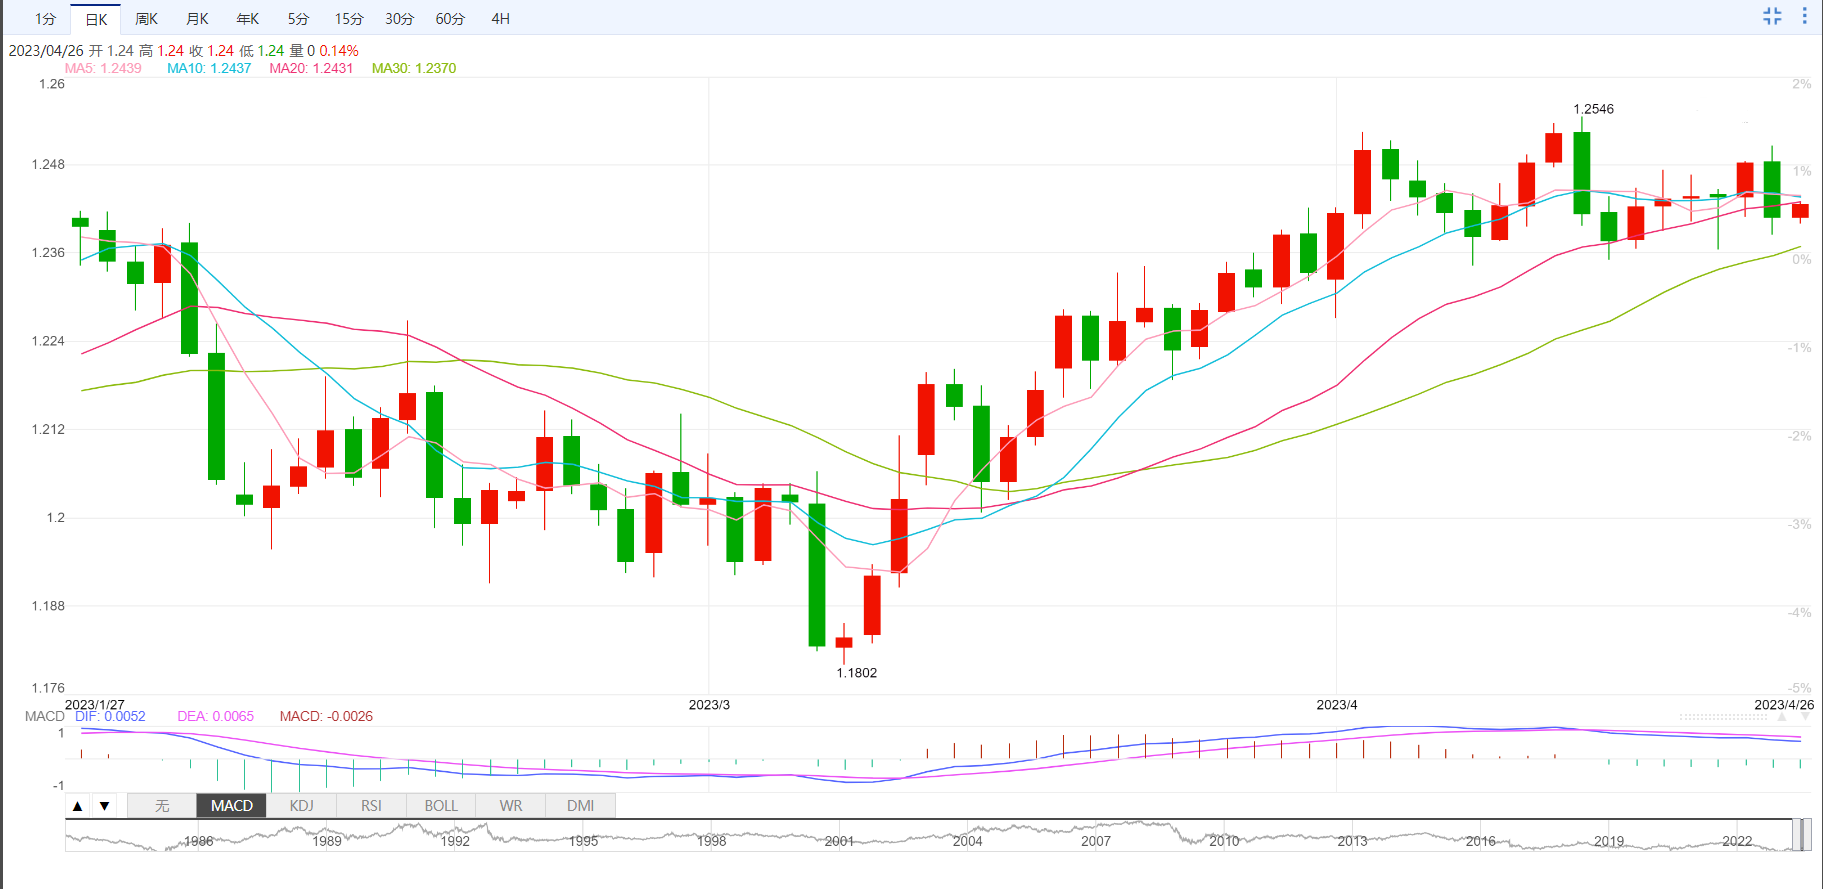This screenshot has height=889, width=1823.
Task: Select the 无 (none) indicator option
Action: (162, 806)
